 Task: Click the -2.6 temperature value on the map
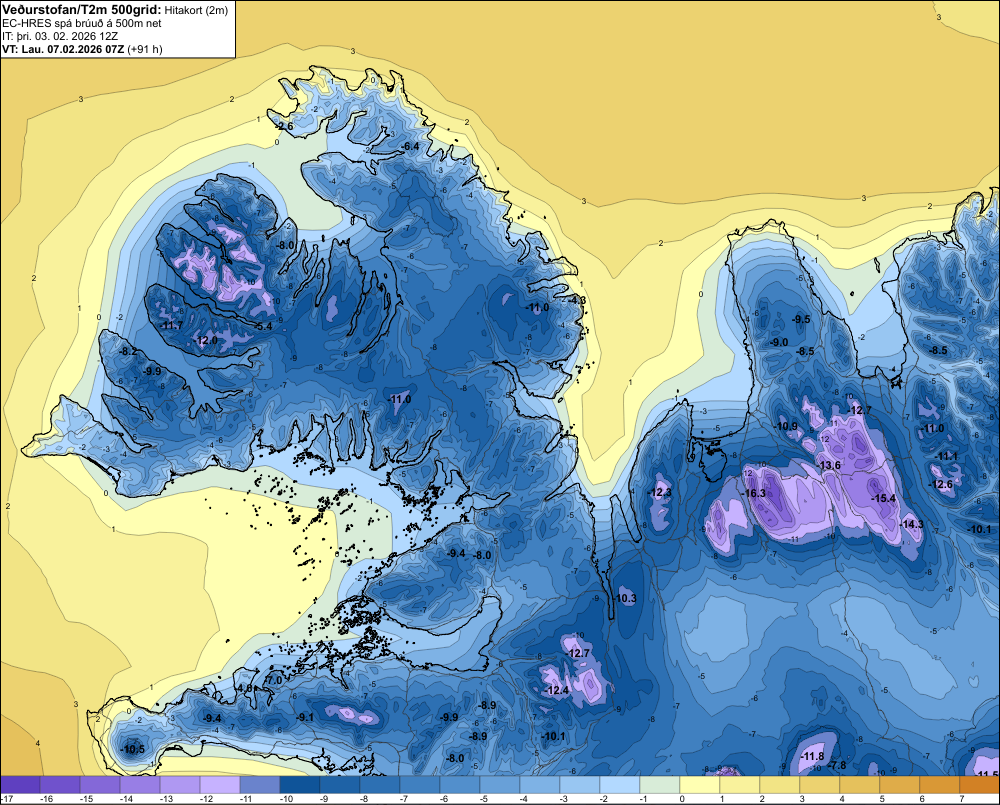(284, 127)
